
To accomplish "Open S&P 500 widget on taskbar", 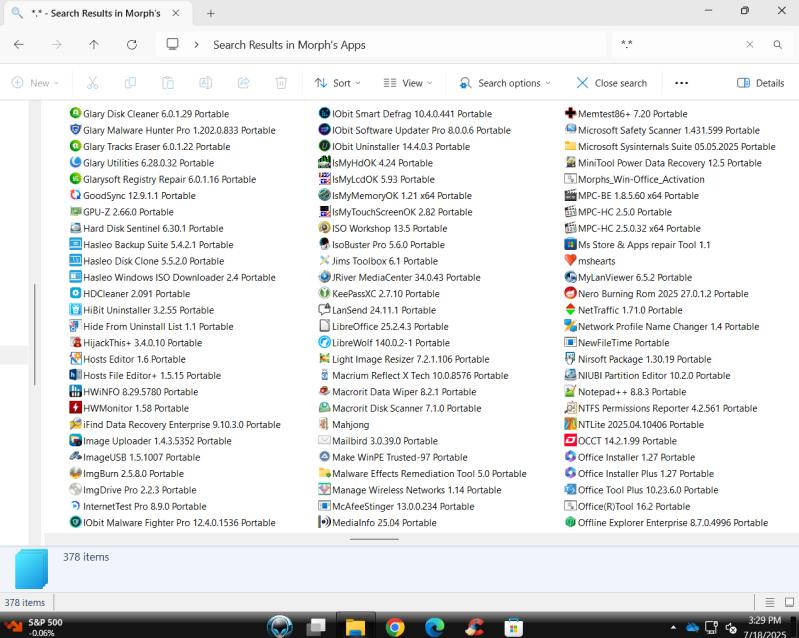I will point(33,627).
